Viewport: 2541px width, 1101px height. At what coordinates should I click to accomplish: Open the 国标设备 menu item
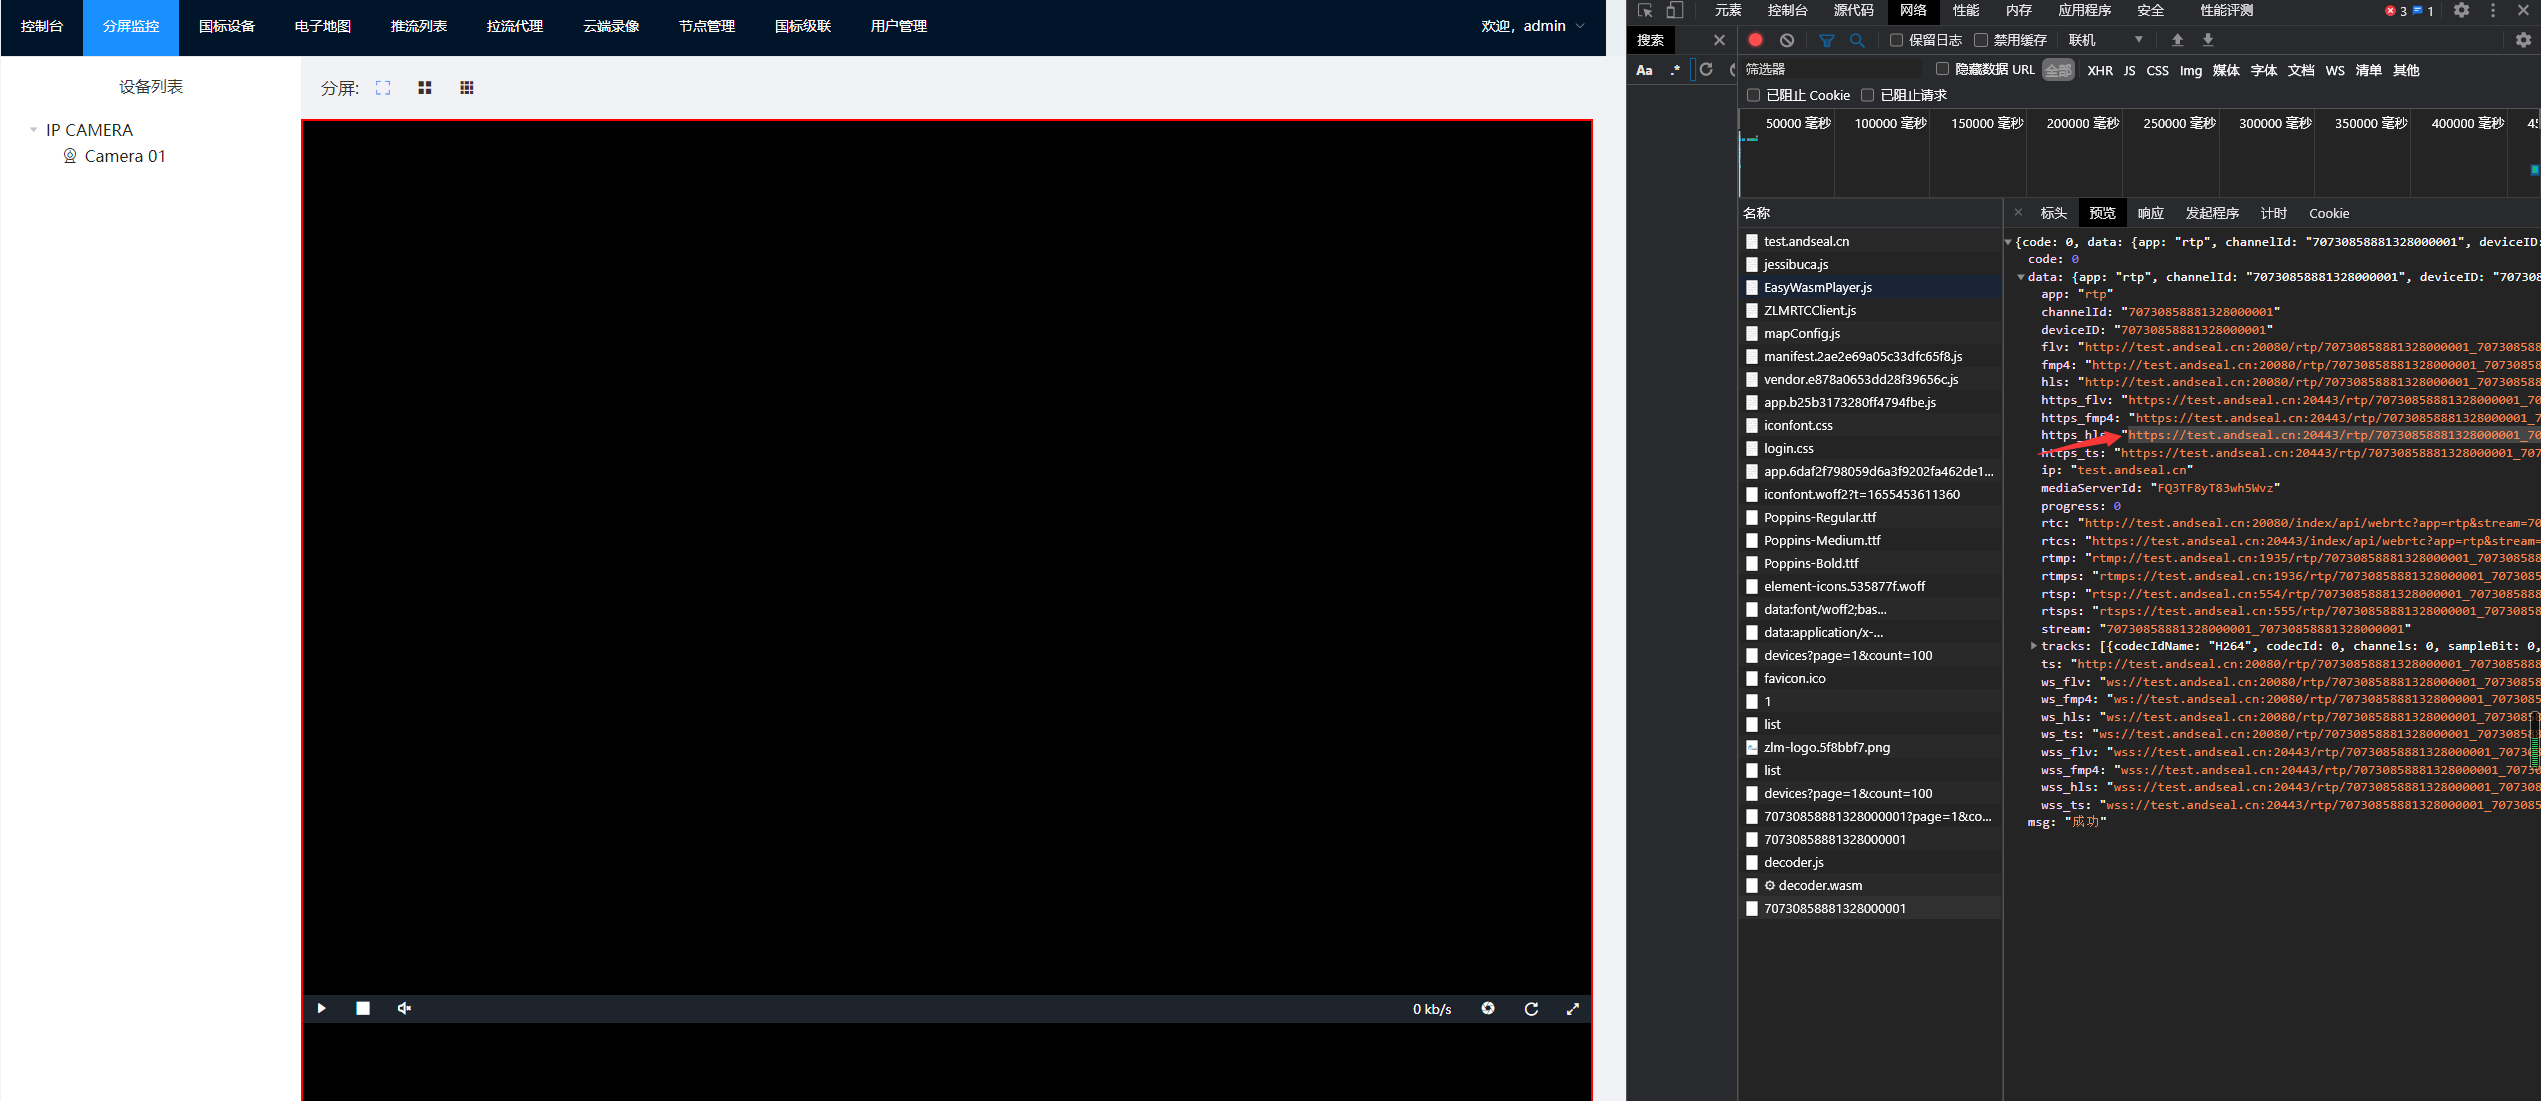[227, 27]
